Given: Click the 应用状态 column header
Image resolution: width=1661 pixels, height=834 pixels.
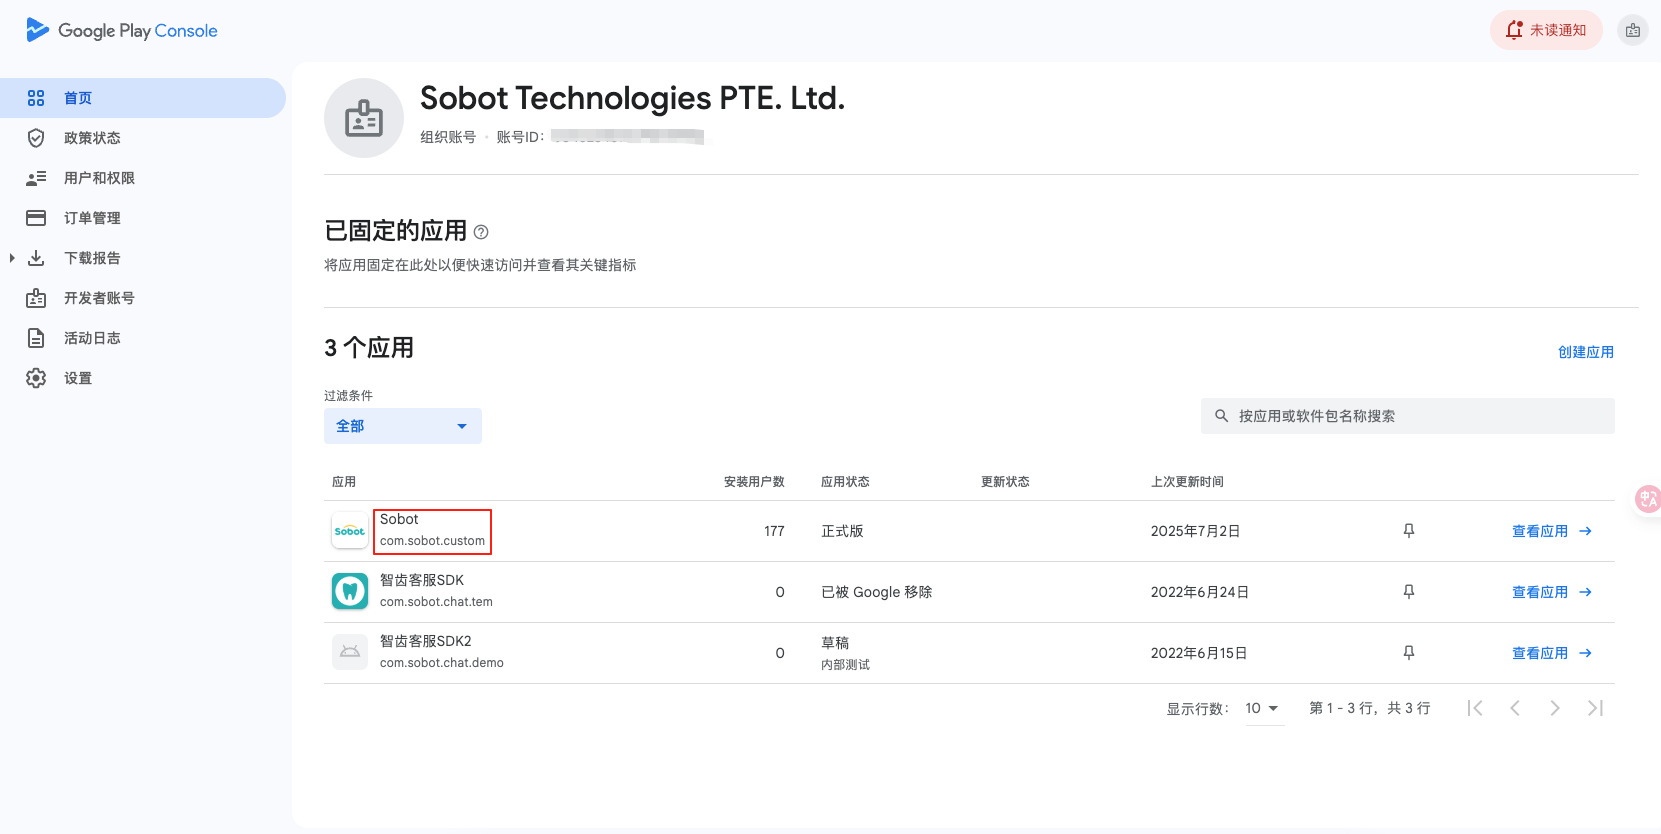Looking at the screenshot, I should (x=845, y=482).
